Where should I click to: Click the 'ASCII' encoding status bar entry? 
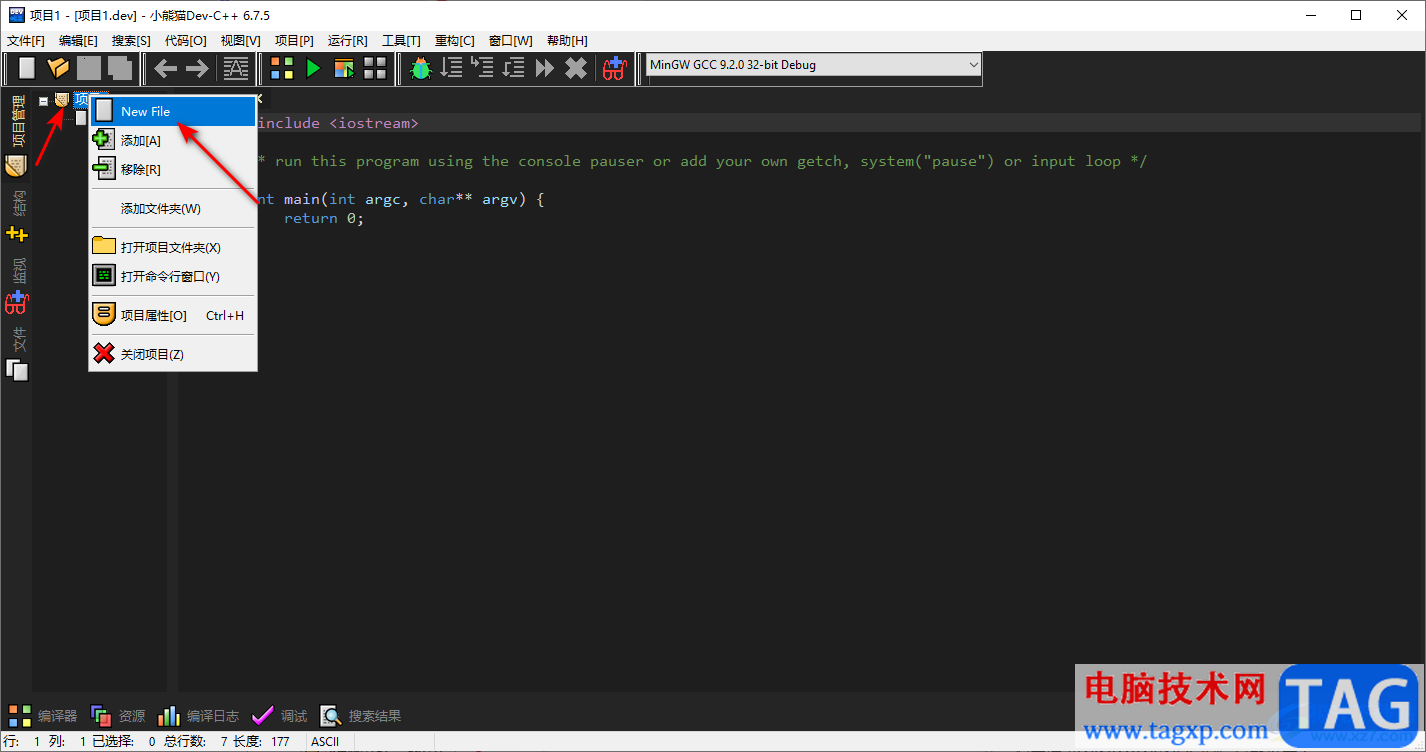[325, 742]
